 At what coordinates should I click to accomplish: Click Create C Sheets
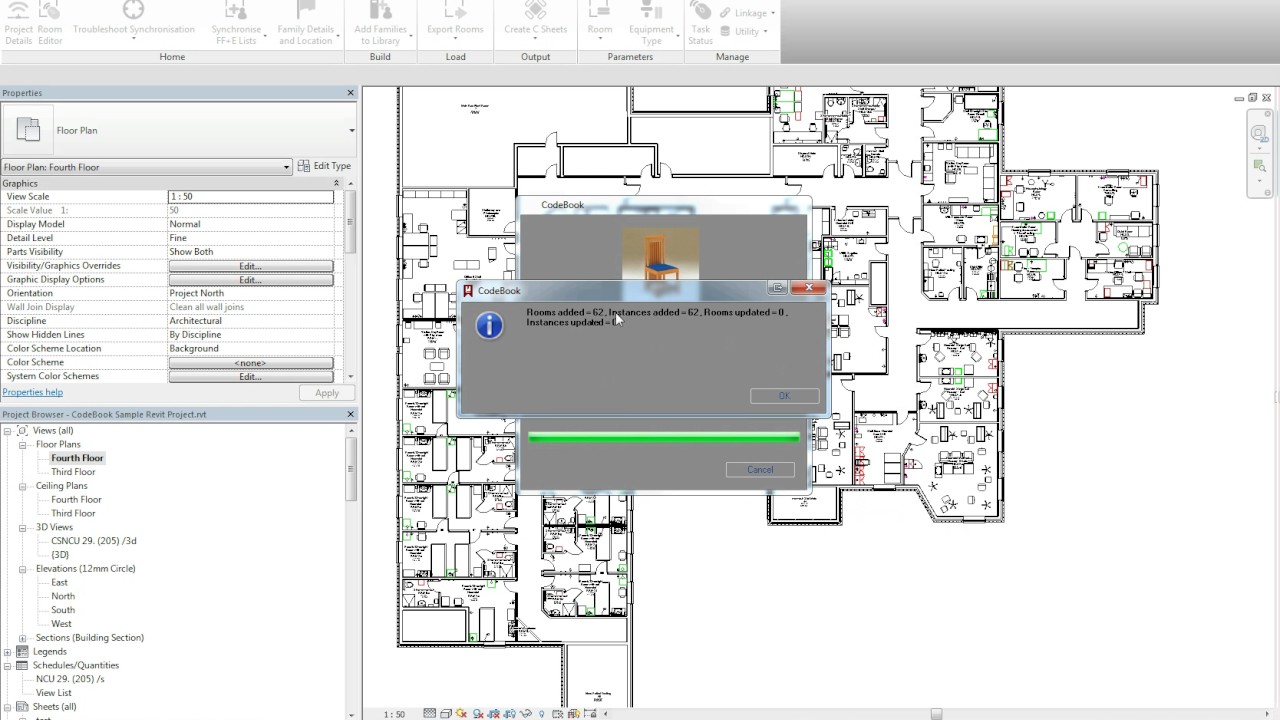[x=535, y=20]
